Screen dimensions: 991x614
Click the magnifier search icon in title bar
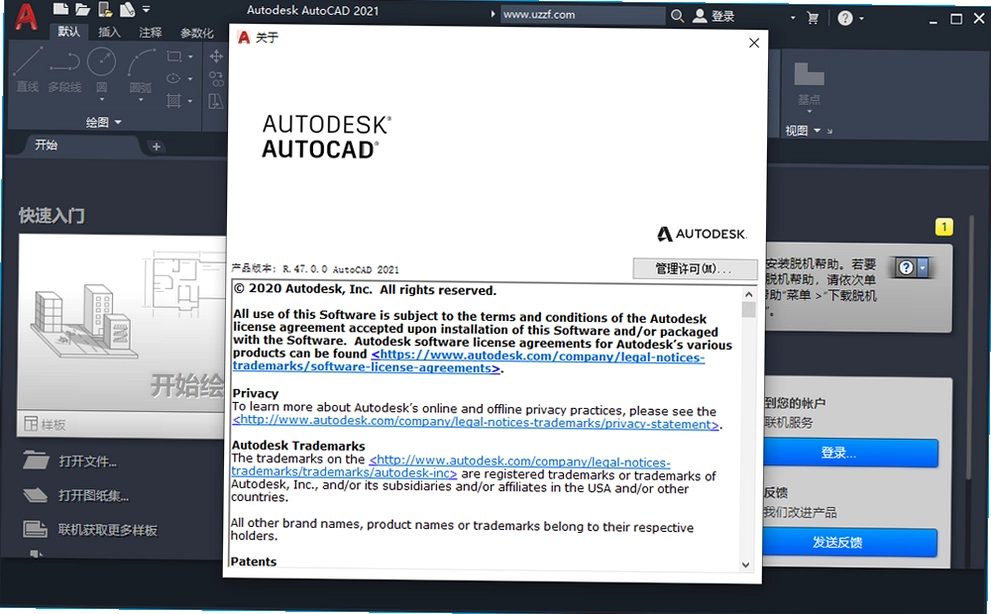(x=677, y=16)
